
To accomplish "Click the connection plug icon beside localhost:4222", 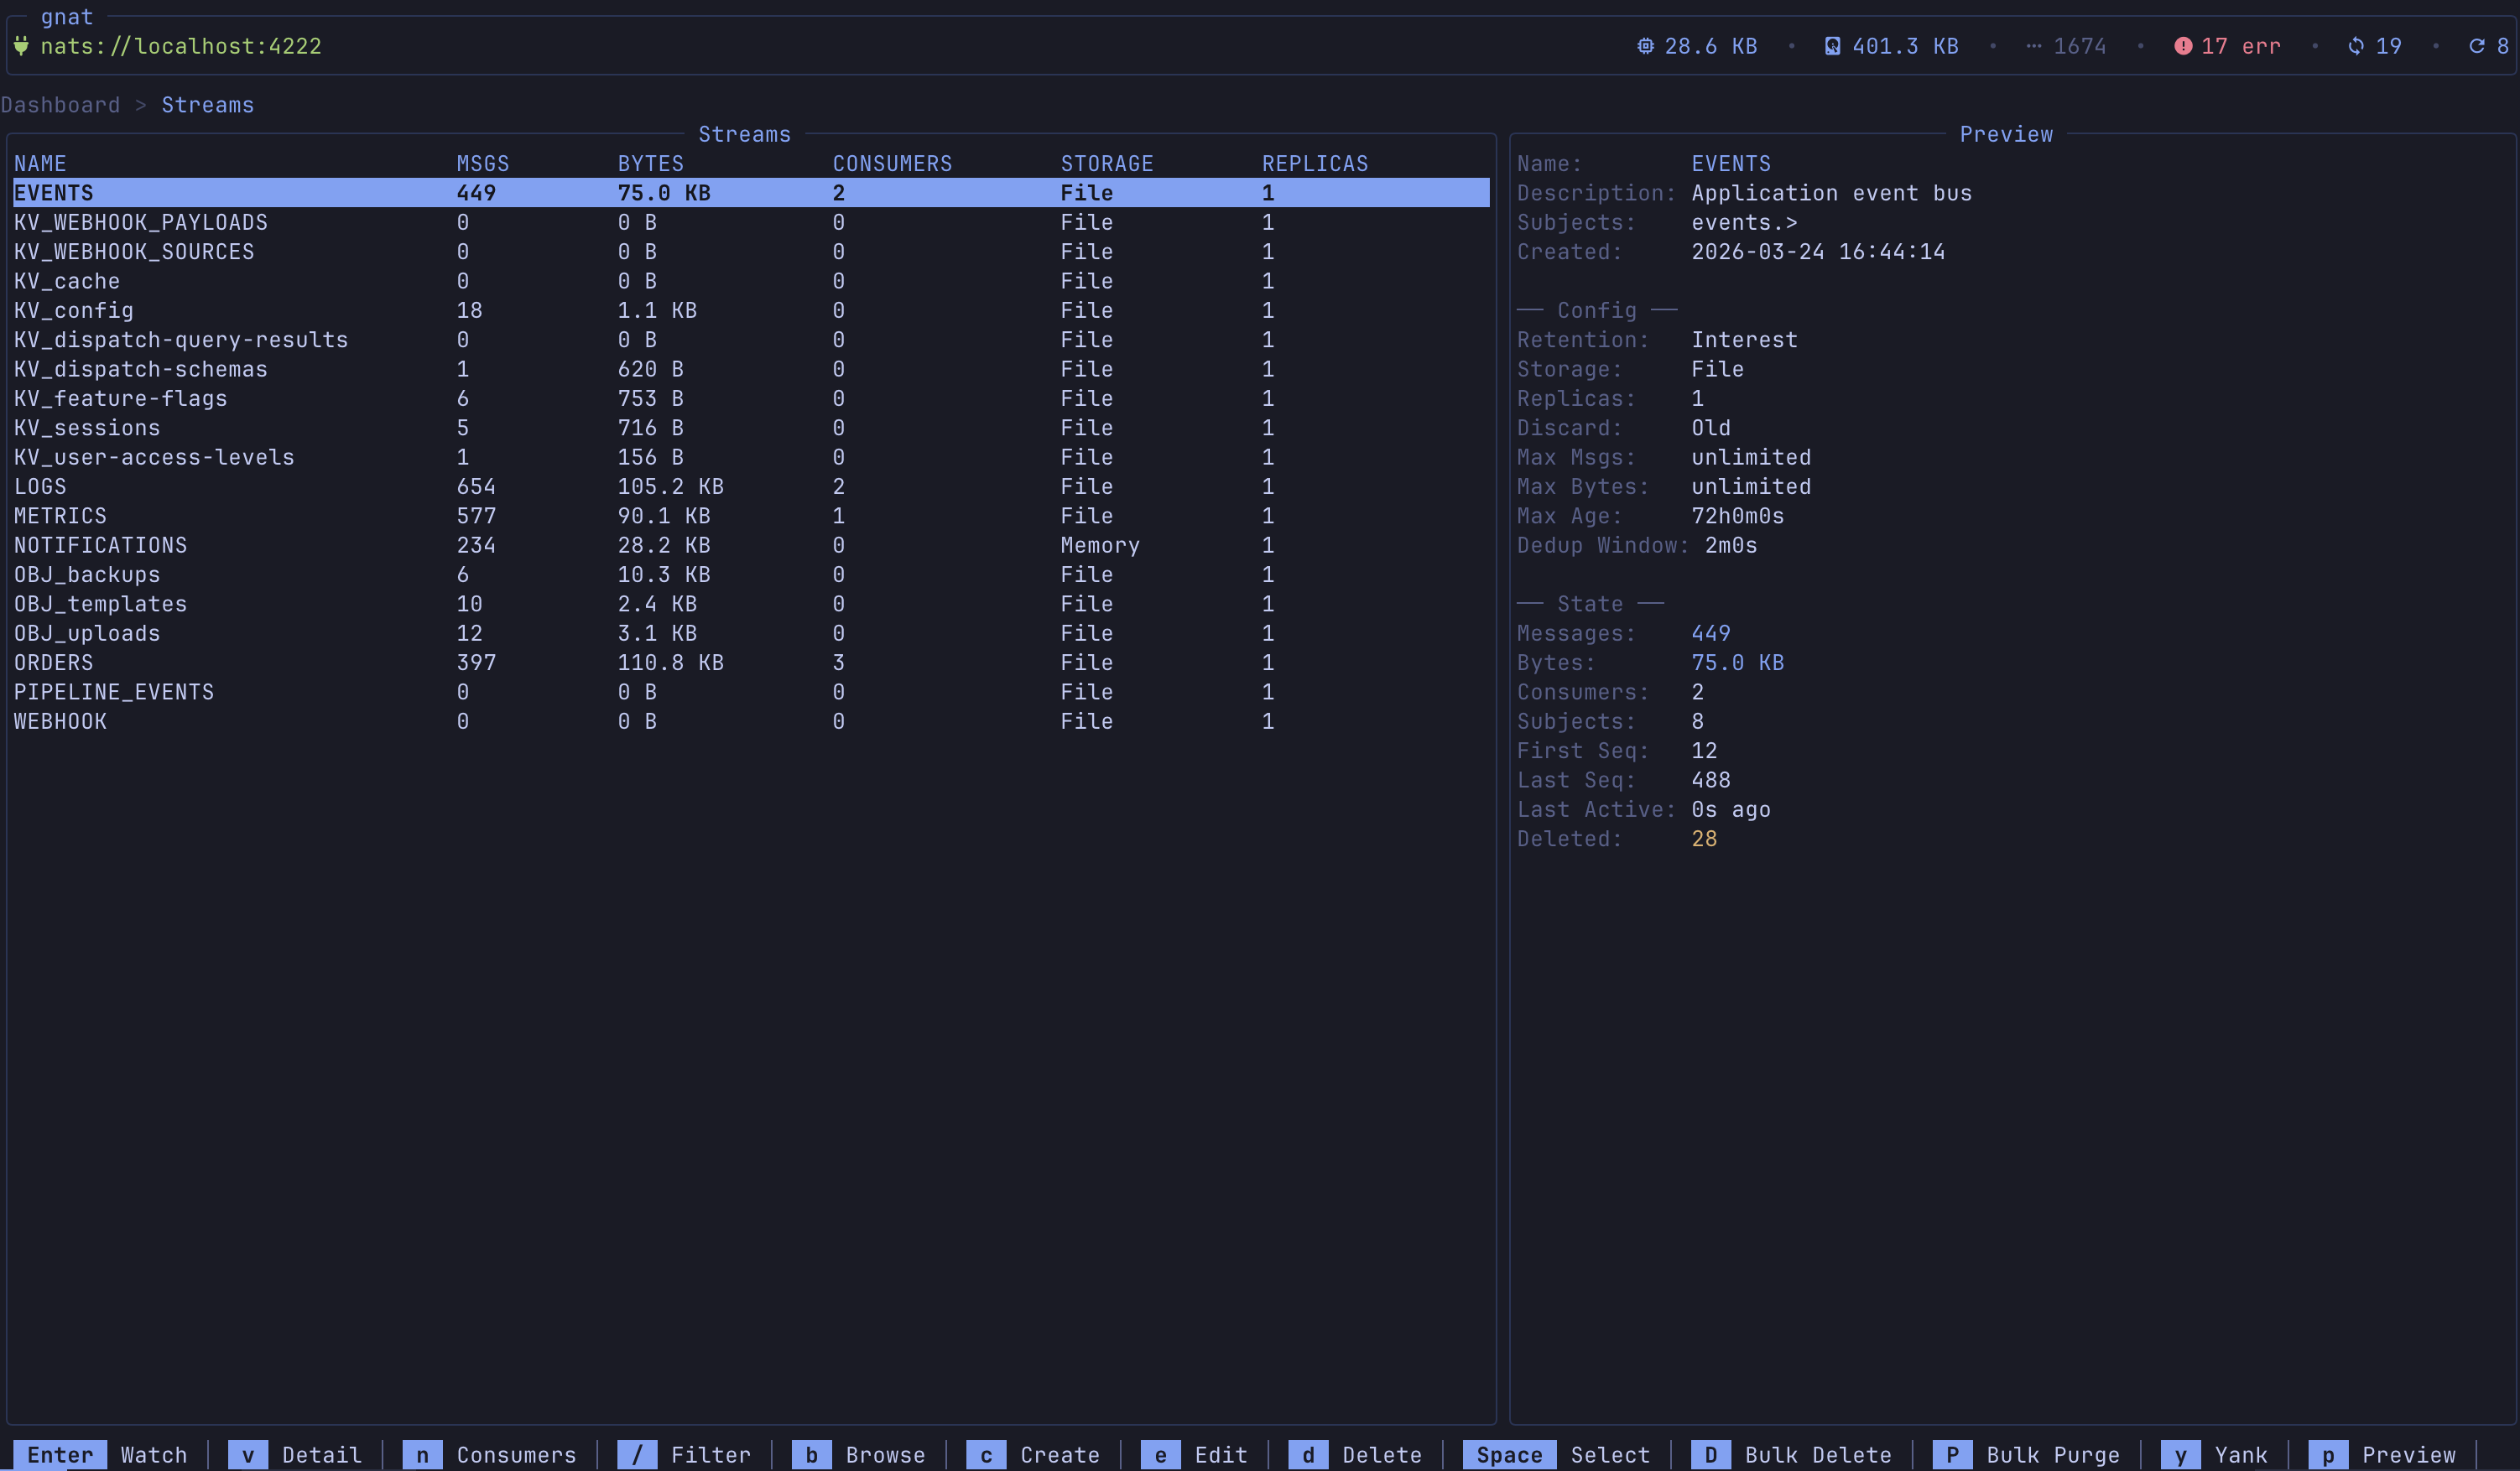I will 22,46.
